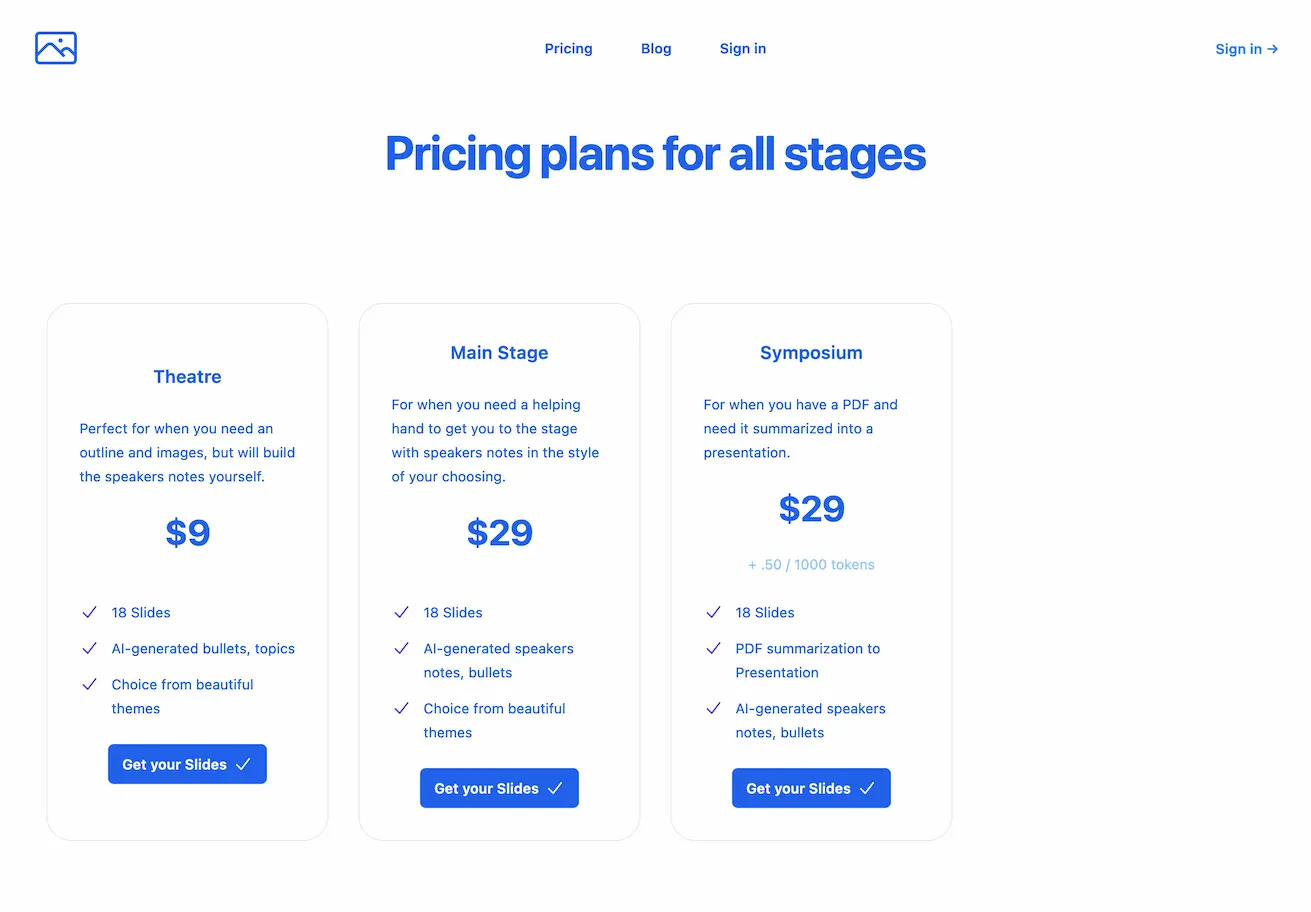This screenshot has width=1311, height=912.
Task: Click the checkmark beside AI-generated bullets, topics
Action: pos(89,648)
